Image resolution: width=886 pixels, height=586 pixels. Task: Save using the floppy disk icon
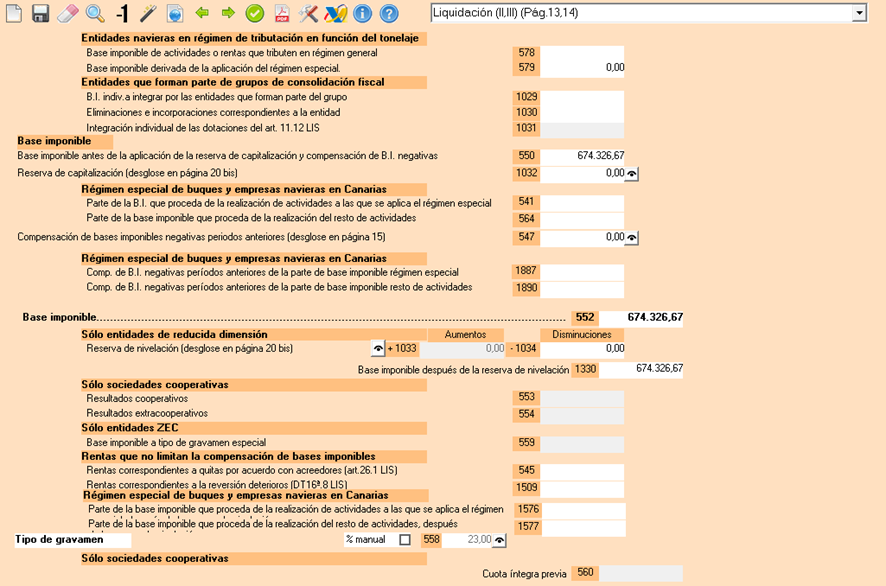click(41, 13)
